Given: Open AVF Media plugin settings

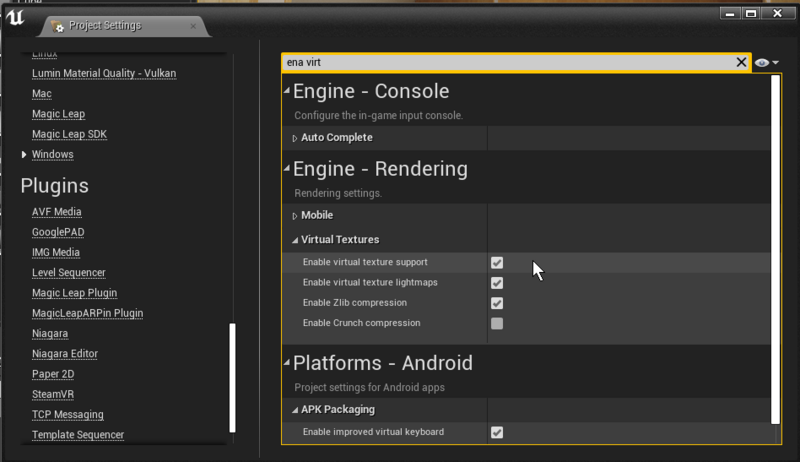Looking at the screenshot, I should coord(57,212).
